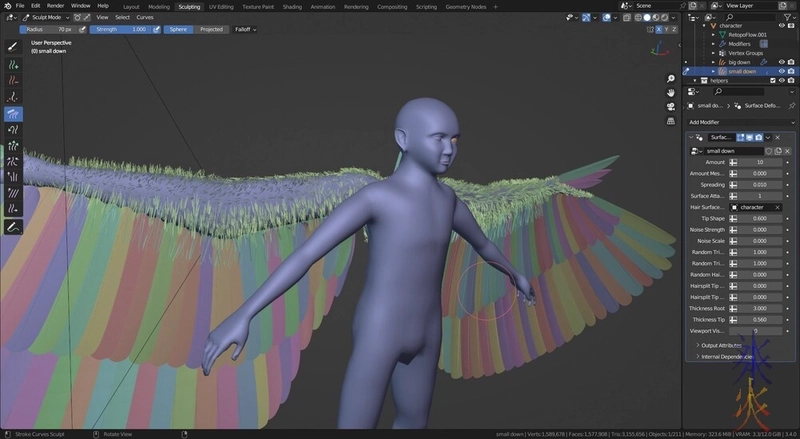Expand the Output Attributes panel
This screenshot has width=800, height=439.
720,345
